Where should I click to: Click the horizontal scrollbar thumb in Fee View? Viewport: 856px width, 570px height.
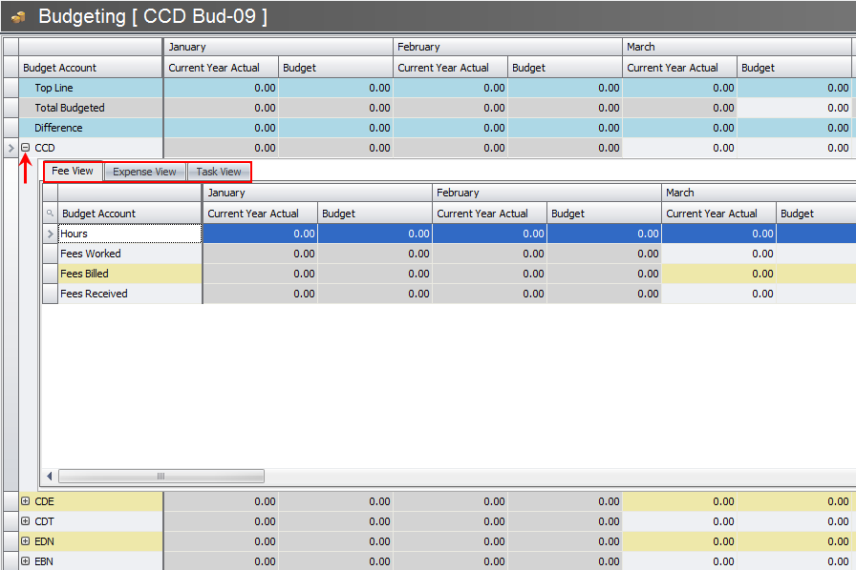(160, 477)
